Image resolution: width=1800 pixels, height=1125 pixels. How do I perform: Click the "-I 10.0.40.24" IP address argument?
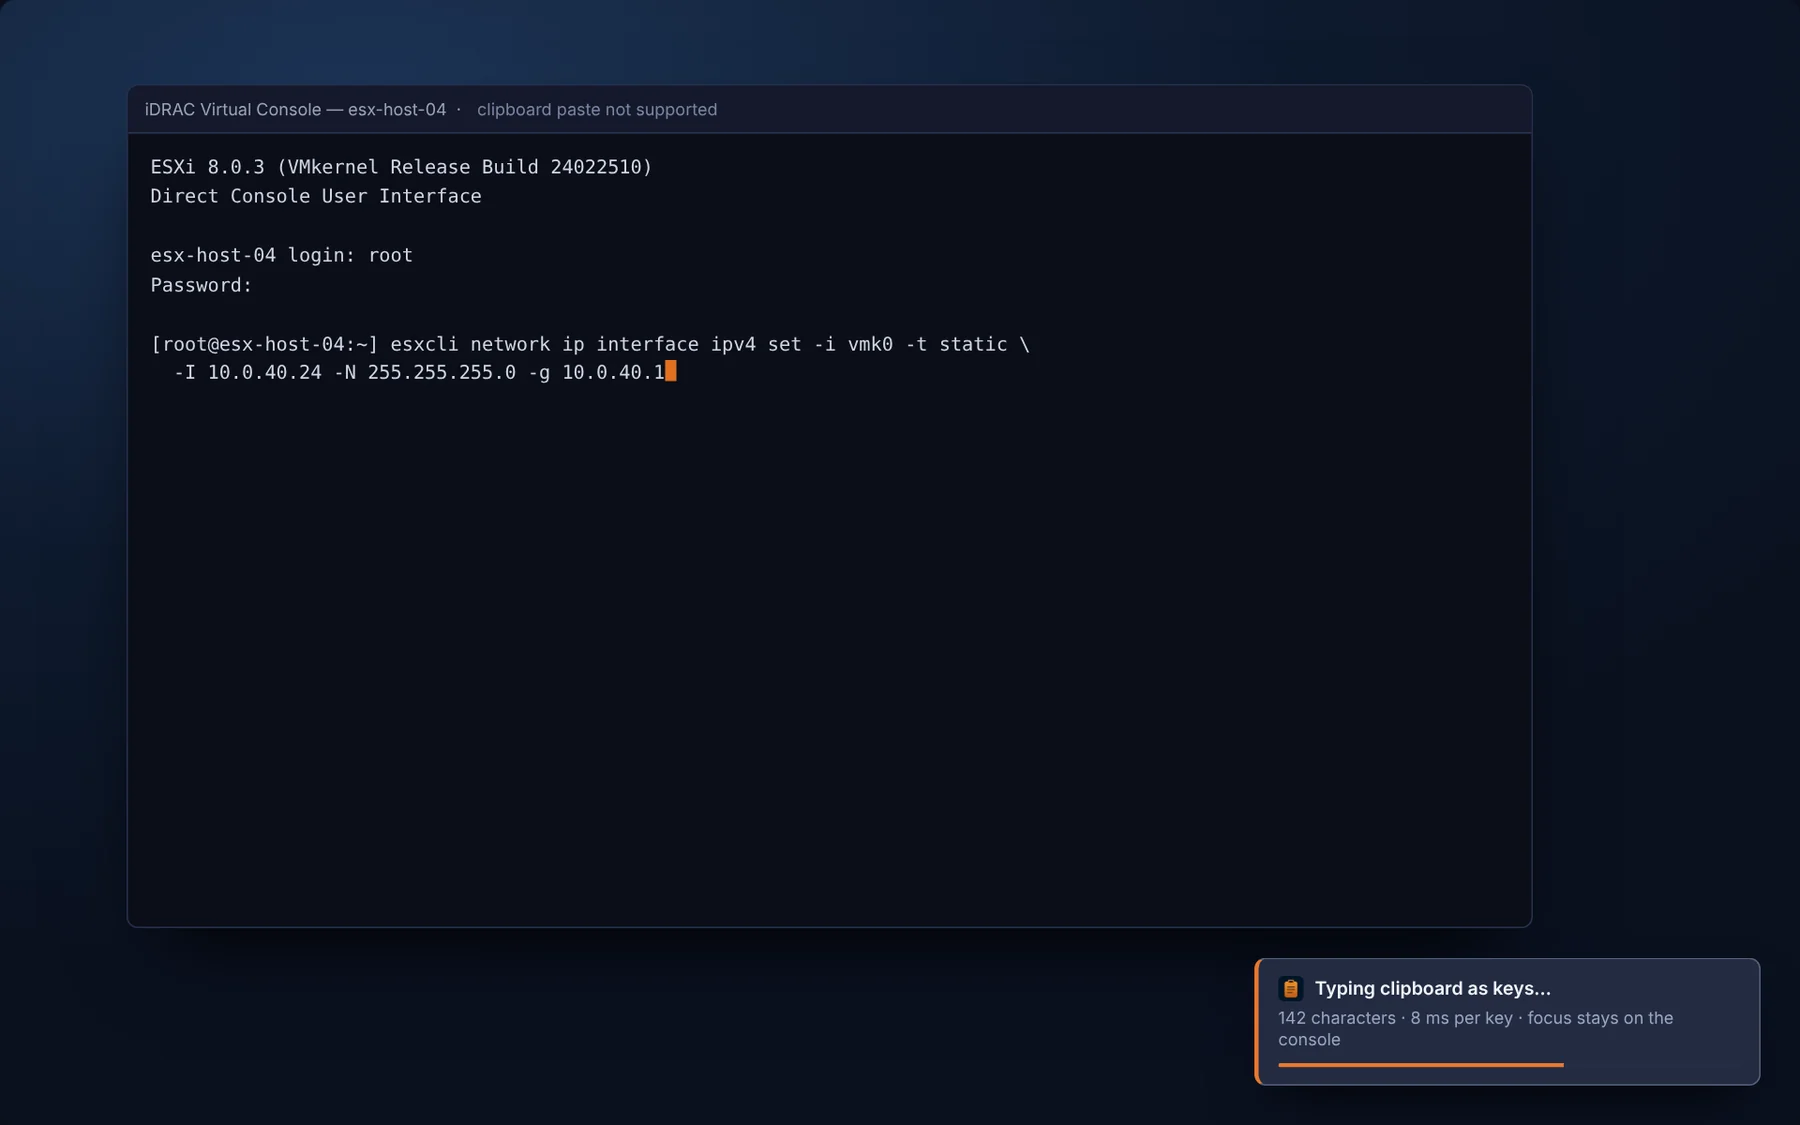[248, 372]
